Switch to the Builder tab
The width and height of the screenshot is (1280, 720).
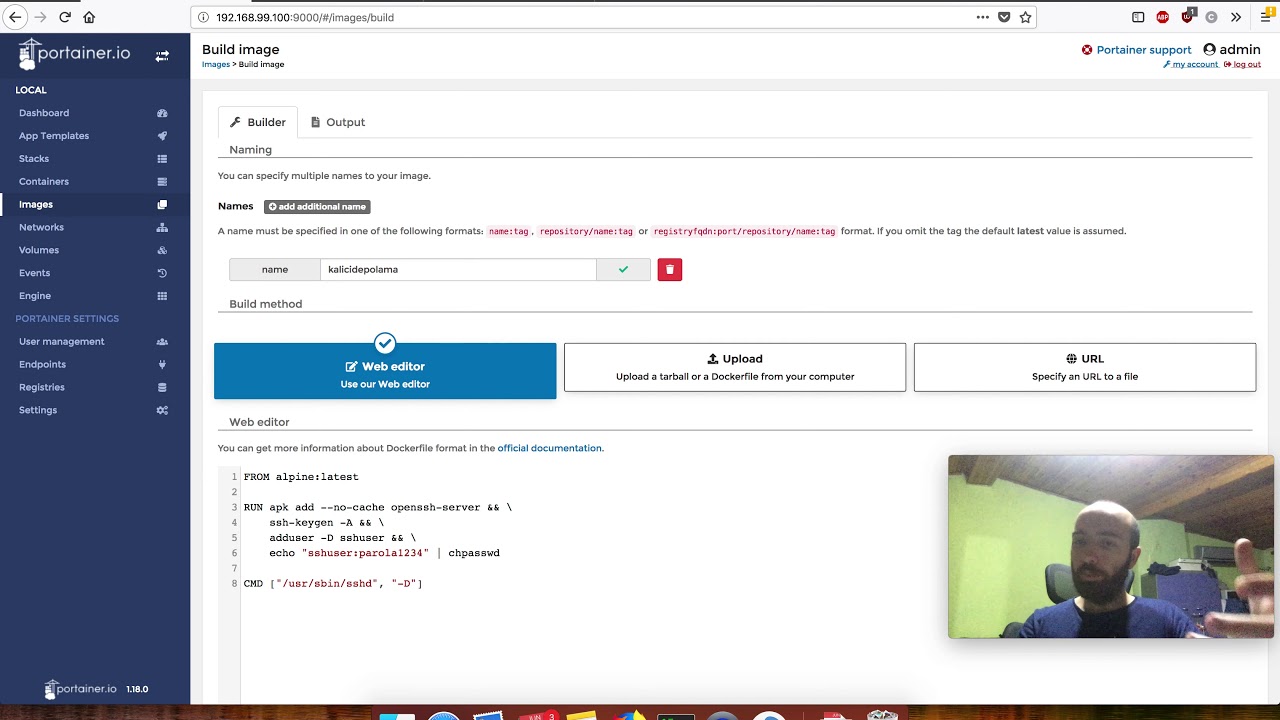(258, 122)
